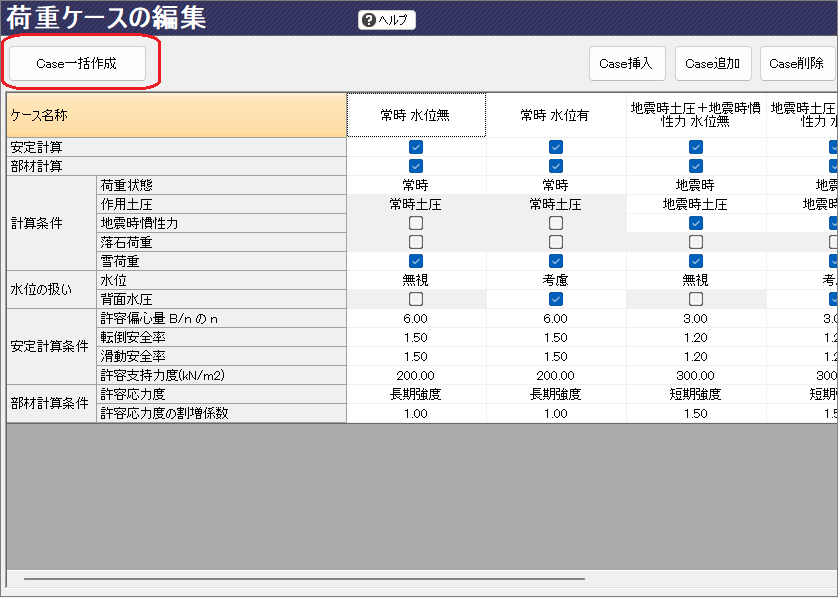Select the 常時 水位有 case name header
This screenshot has height=598, width=838.
pos(556,115)
